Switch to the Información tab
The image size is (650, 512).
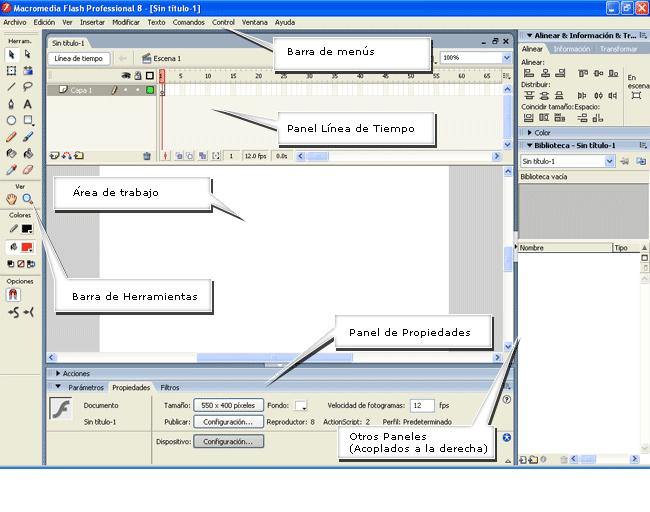click(572, 49)
